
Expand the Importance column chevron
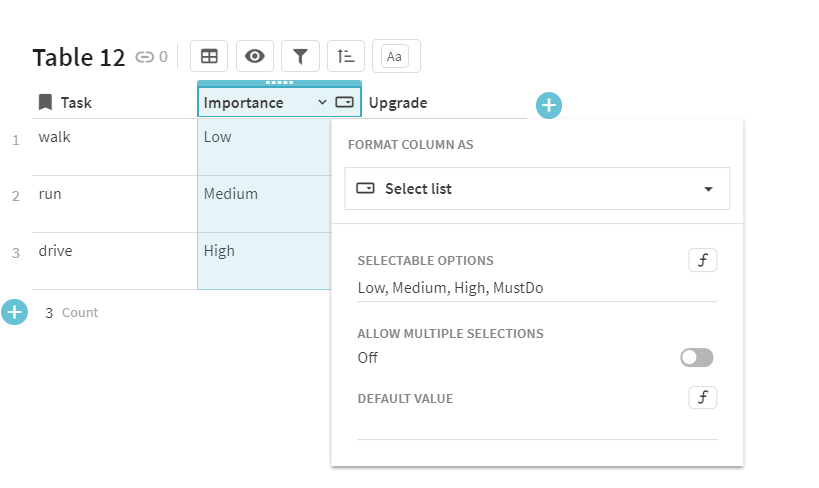pos(322,102)
